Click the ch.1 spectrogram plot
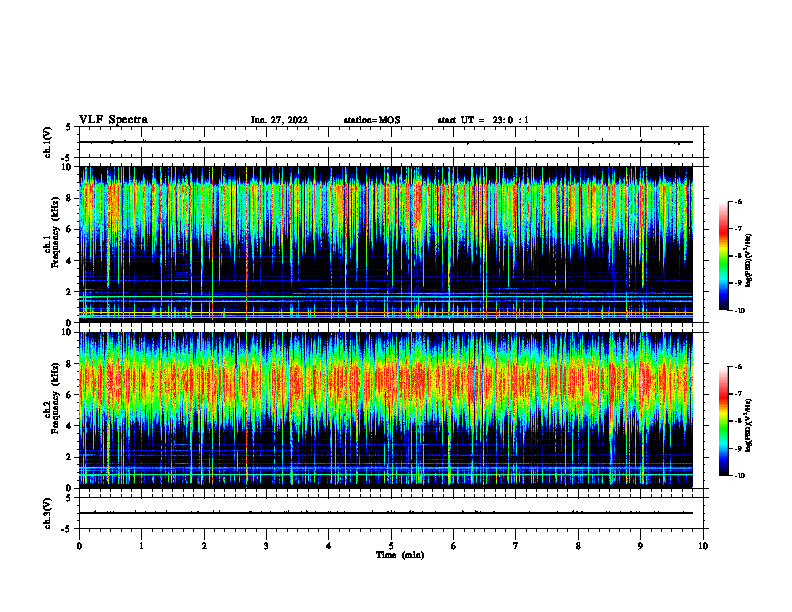This screenshot has height=612, width=792. 386,244
